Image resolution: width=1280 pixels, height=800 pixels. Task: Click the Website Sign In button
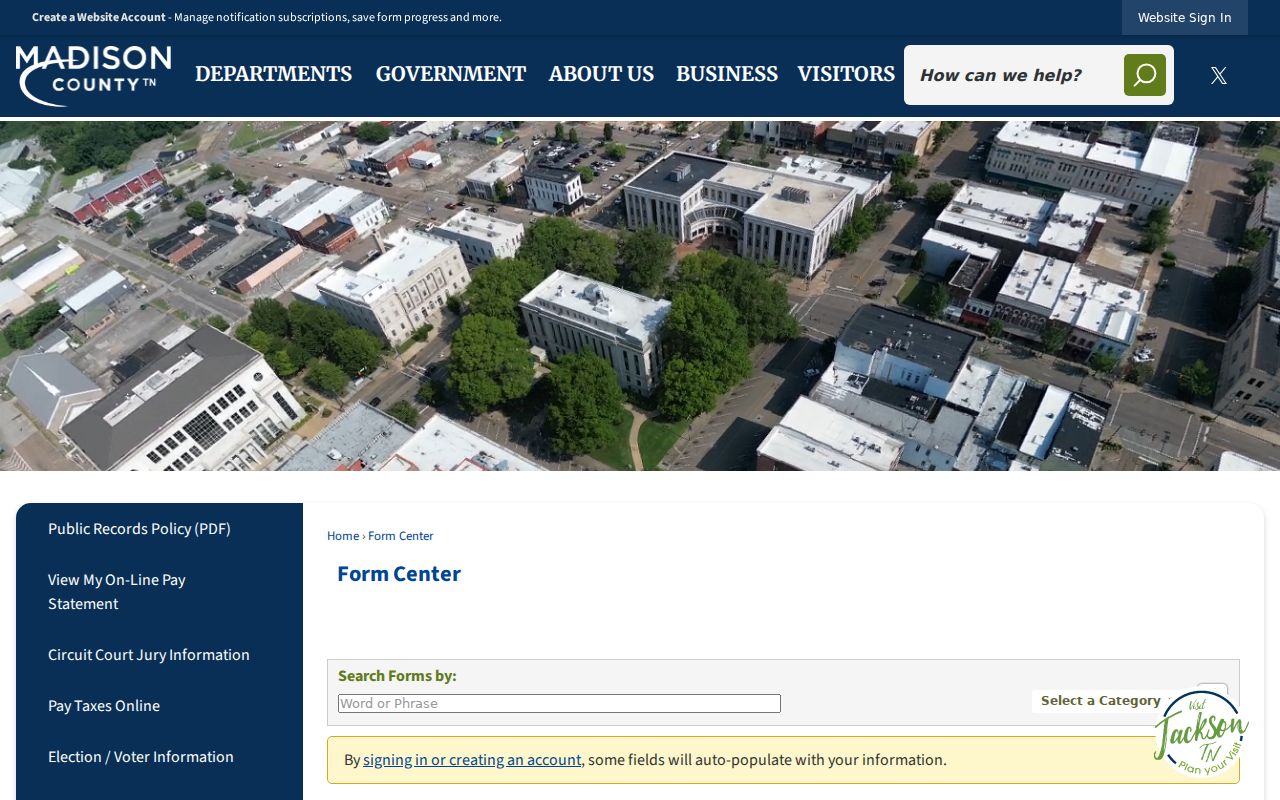pos(1185,17)
